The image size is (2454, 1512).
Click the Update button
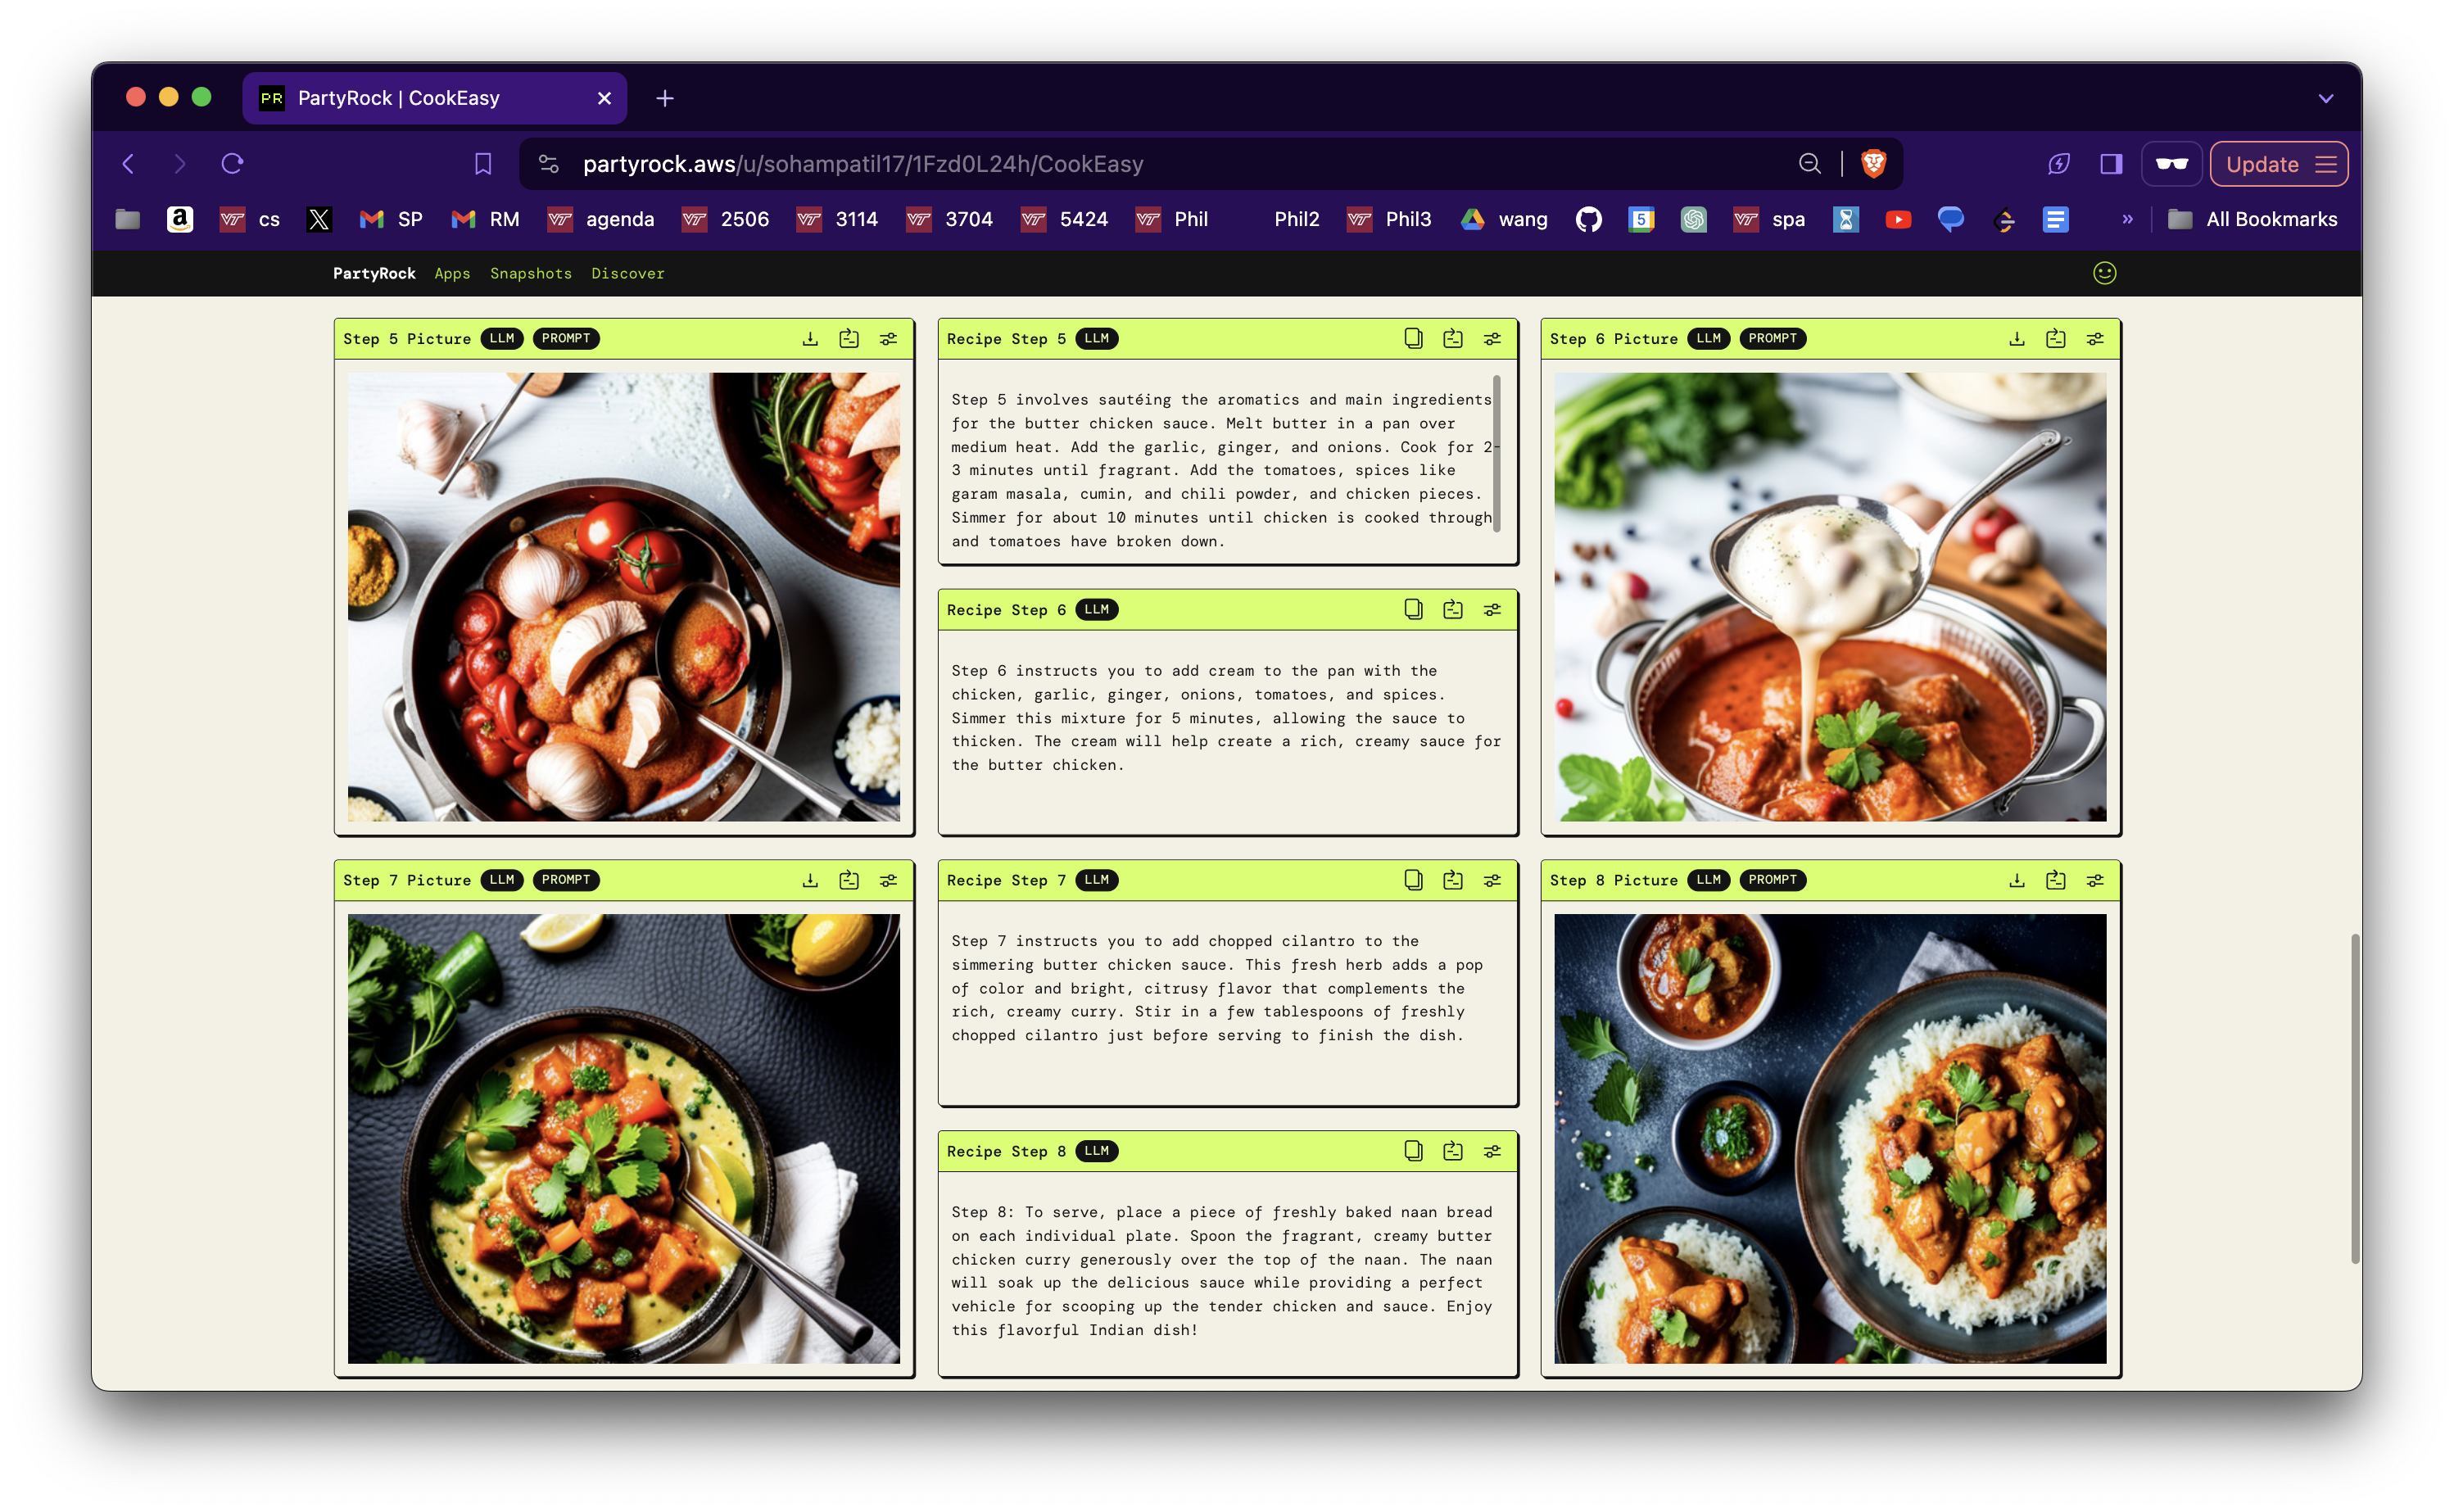tap(2262, 164)
